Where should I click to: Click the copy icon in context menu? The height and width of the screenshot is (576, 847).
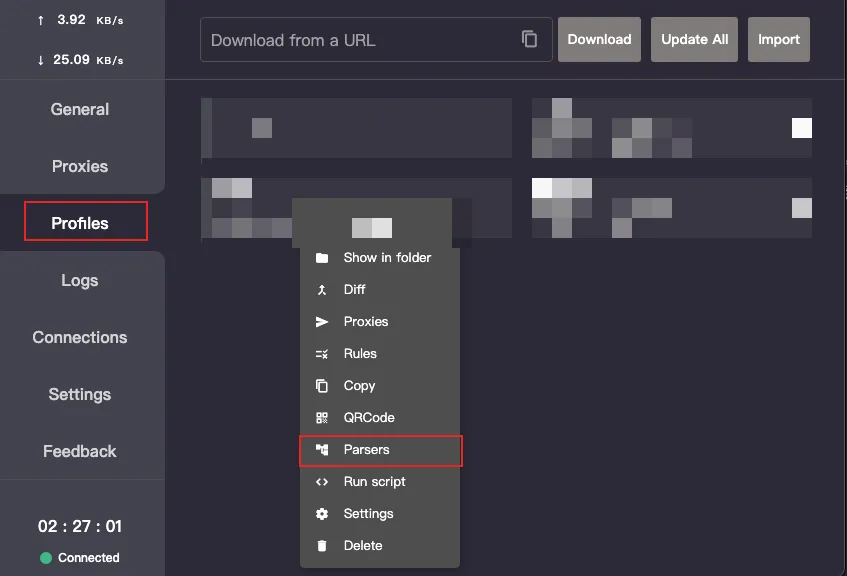(x=322, y=386)
